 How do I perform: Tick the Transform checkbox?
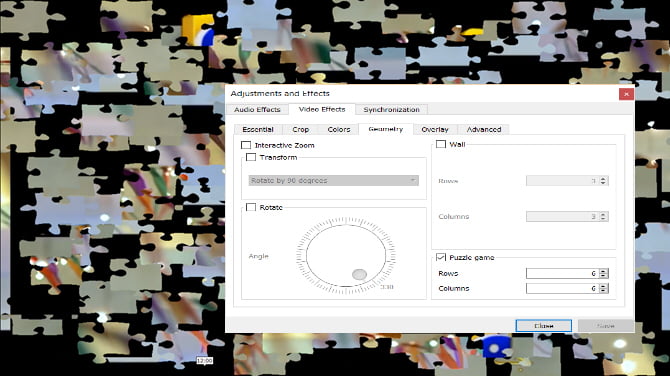(x=251, y=157)
